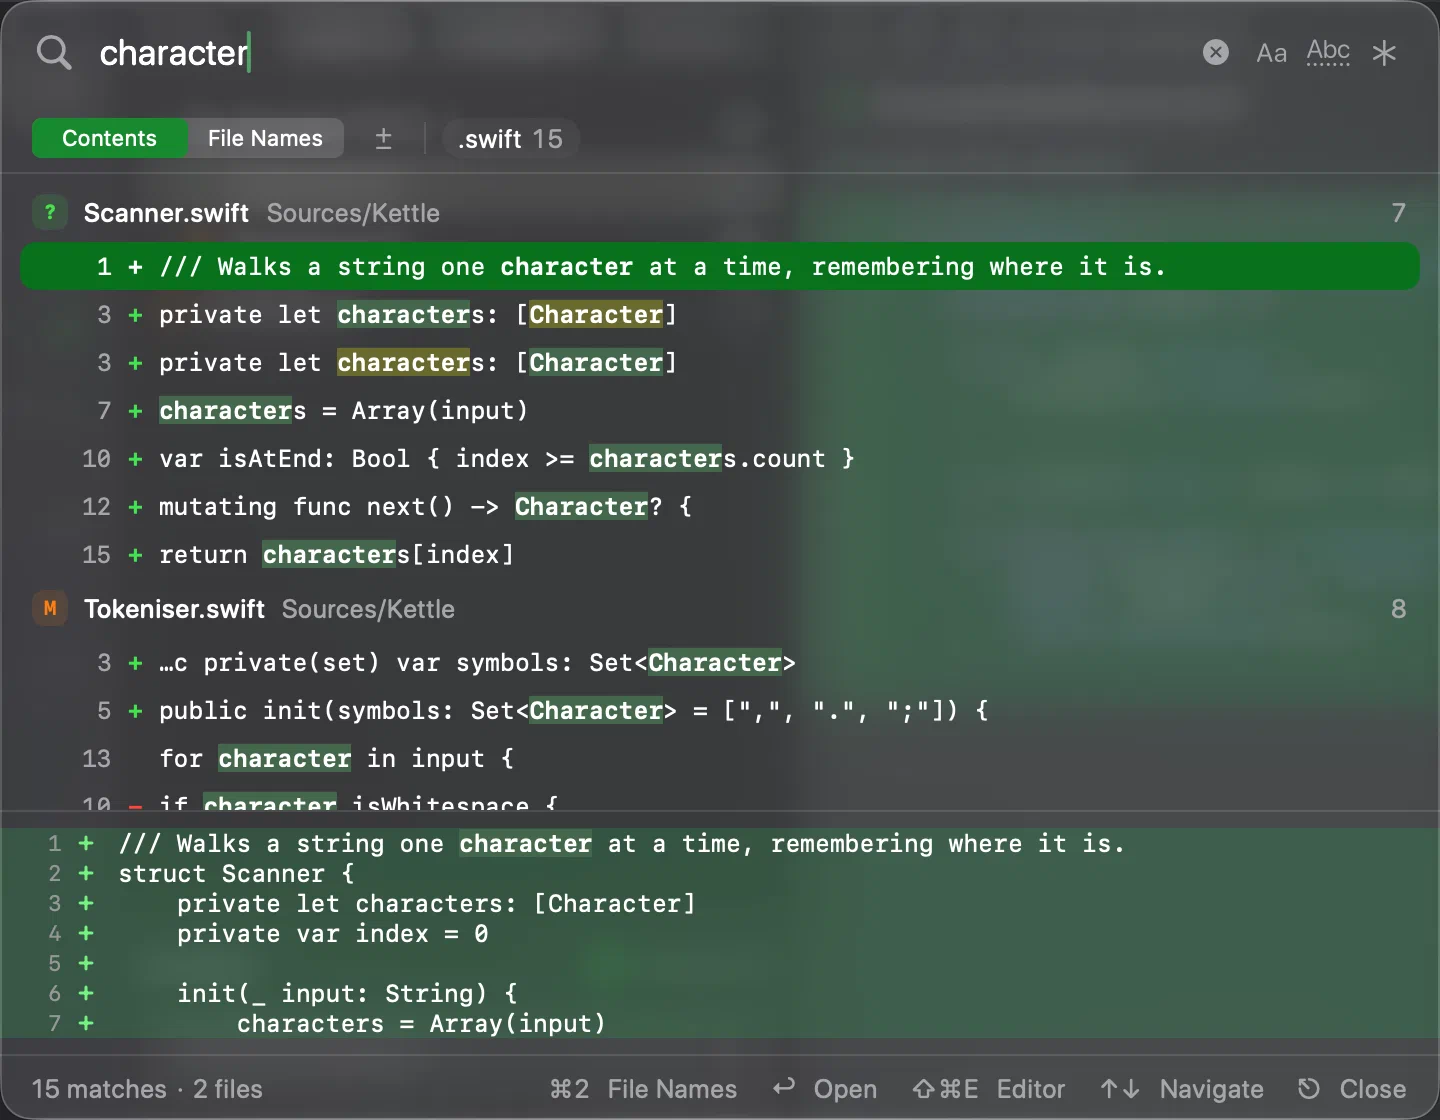
Task: Select result "public init(symbols: Set<Character>"
Action: [720, 710]
